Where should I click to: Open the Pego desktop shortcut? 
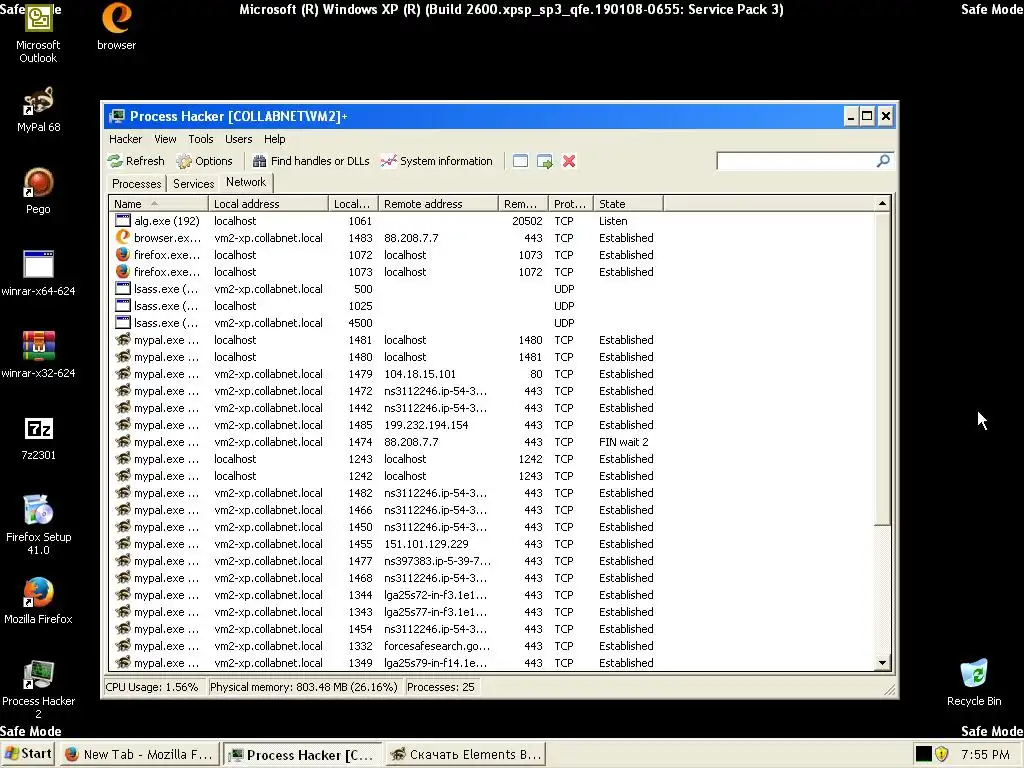[38, 191]
